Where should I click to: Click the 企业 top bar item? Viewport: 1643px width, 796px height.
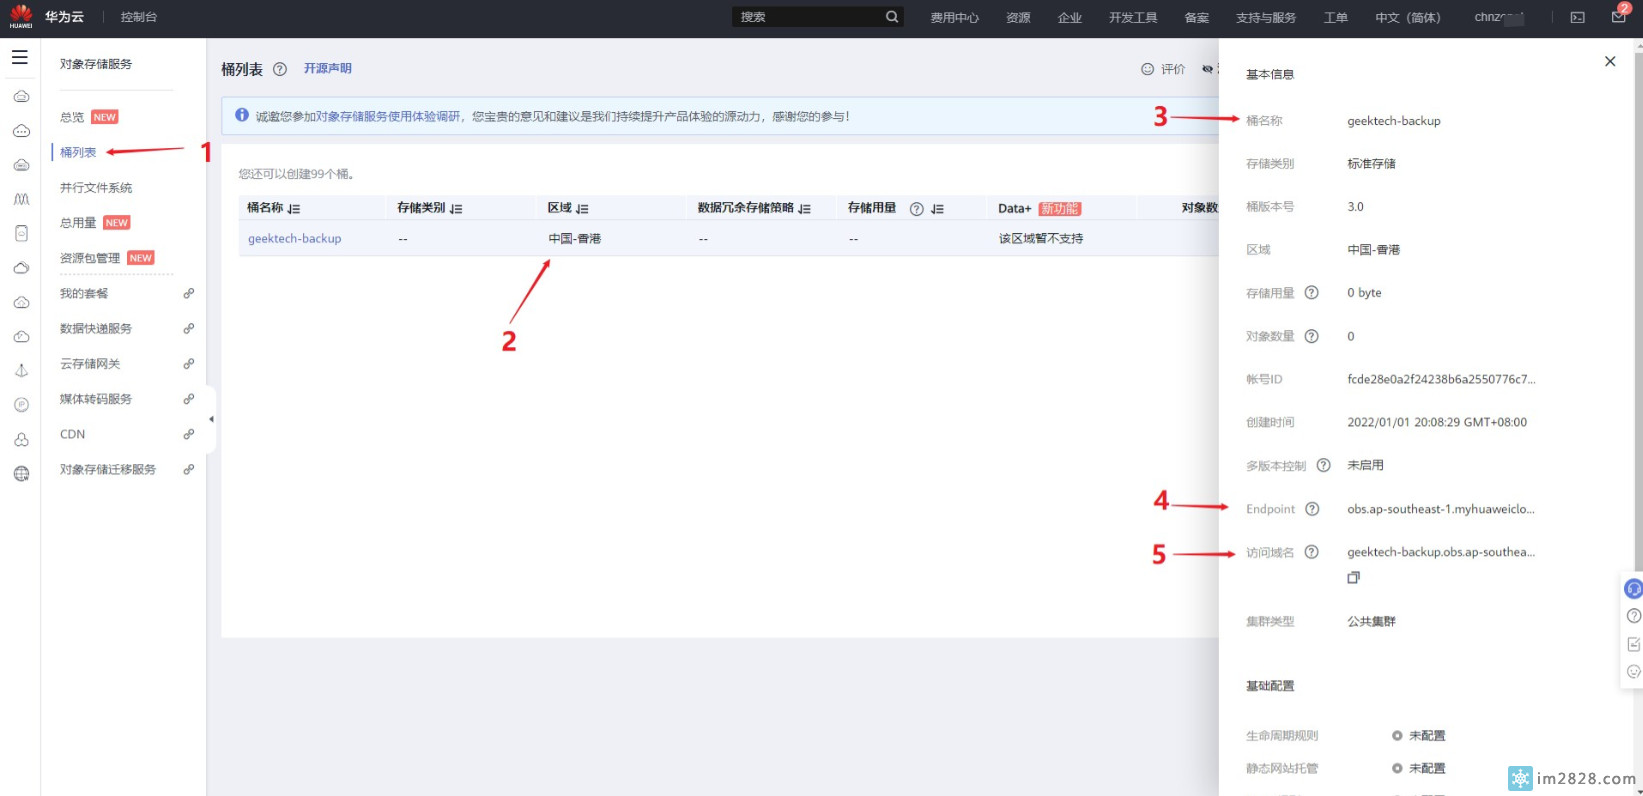(1070, 17)
